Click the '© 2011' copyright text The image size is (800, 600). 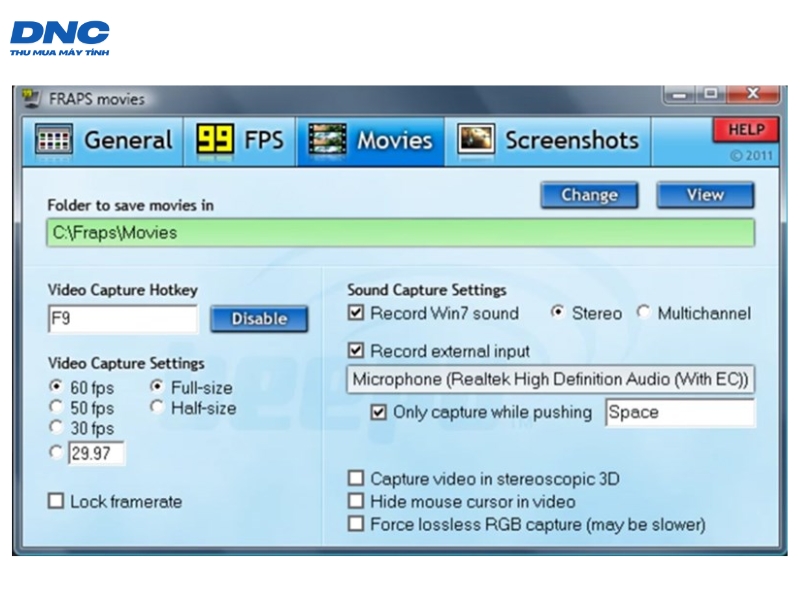point(751,155)
